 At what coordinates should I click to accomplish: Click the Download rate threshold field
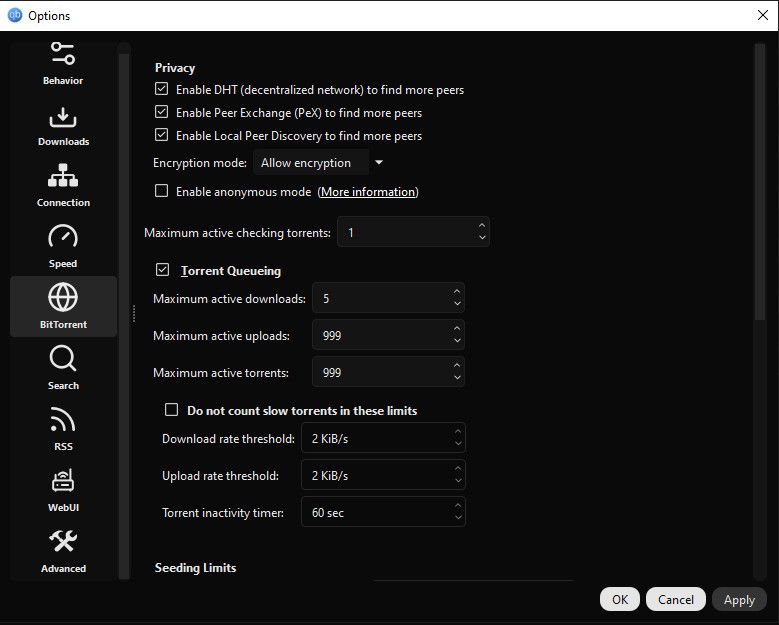click(383, 438)
